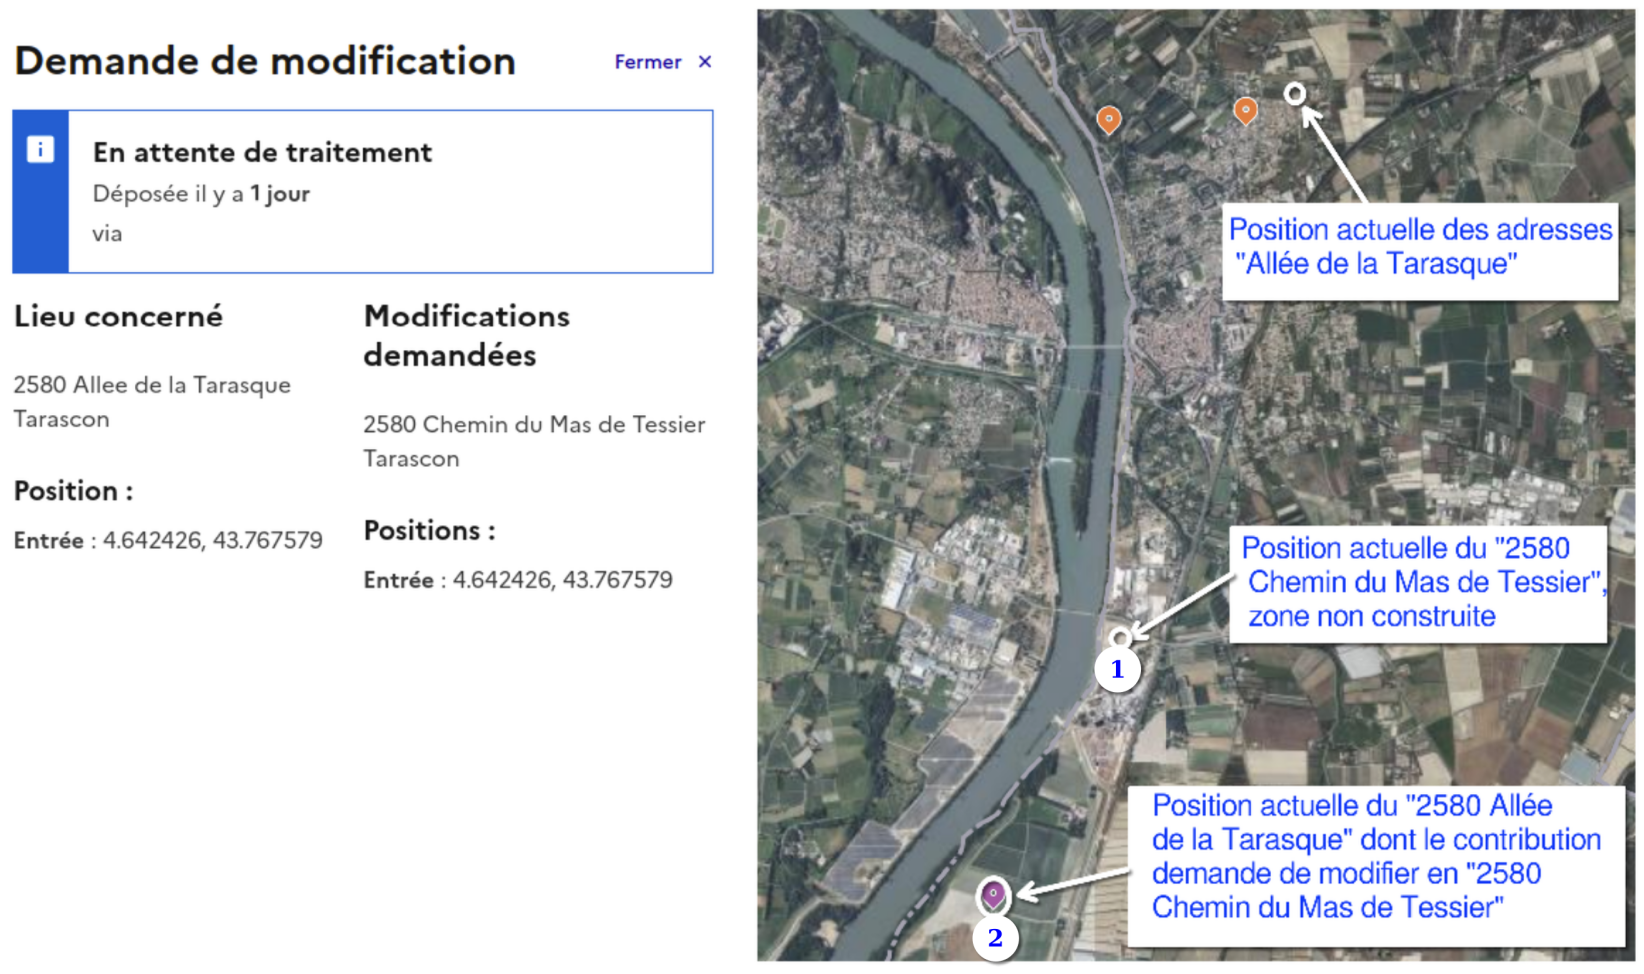Click the white circle marker at top of map
Viewport: 1644px width, 974px height.
point(1295,94)
